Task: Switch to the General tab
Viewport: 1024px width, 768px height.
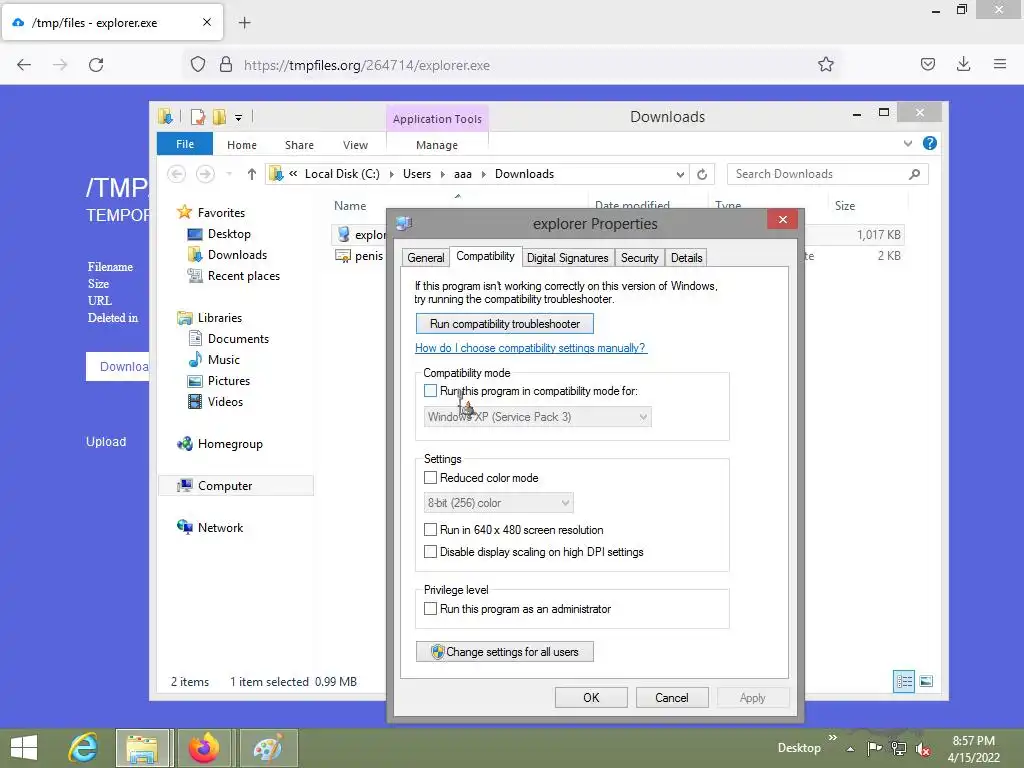Action: (x=426, y=258)
